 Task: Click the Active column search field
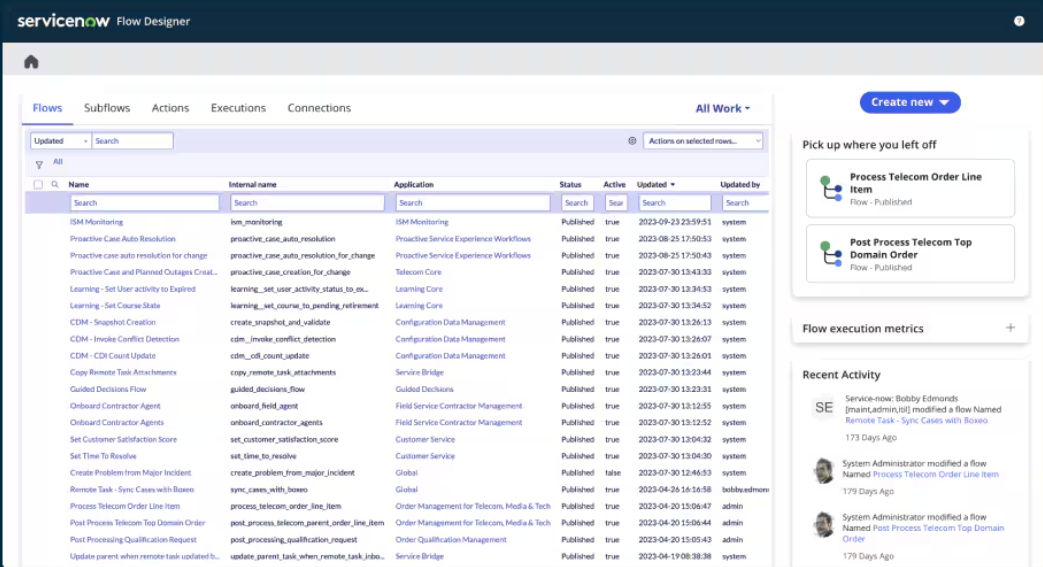click(616, 203)
